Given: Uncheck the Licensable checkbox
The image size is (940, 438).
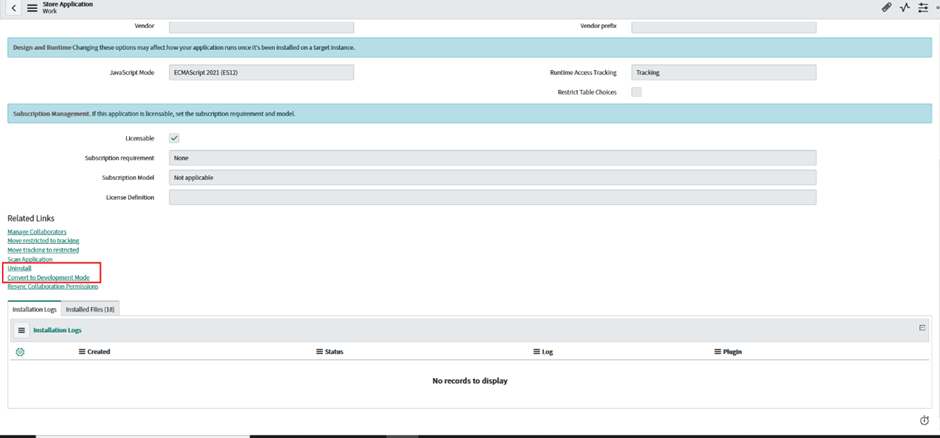Looking at the screenshot, I should tap(174, 138).
